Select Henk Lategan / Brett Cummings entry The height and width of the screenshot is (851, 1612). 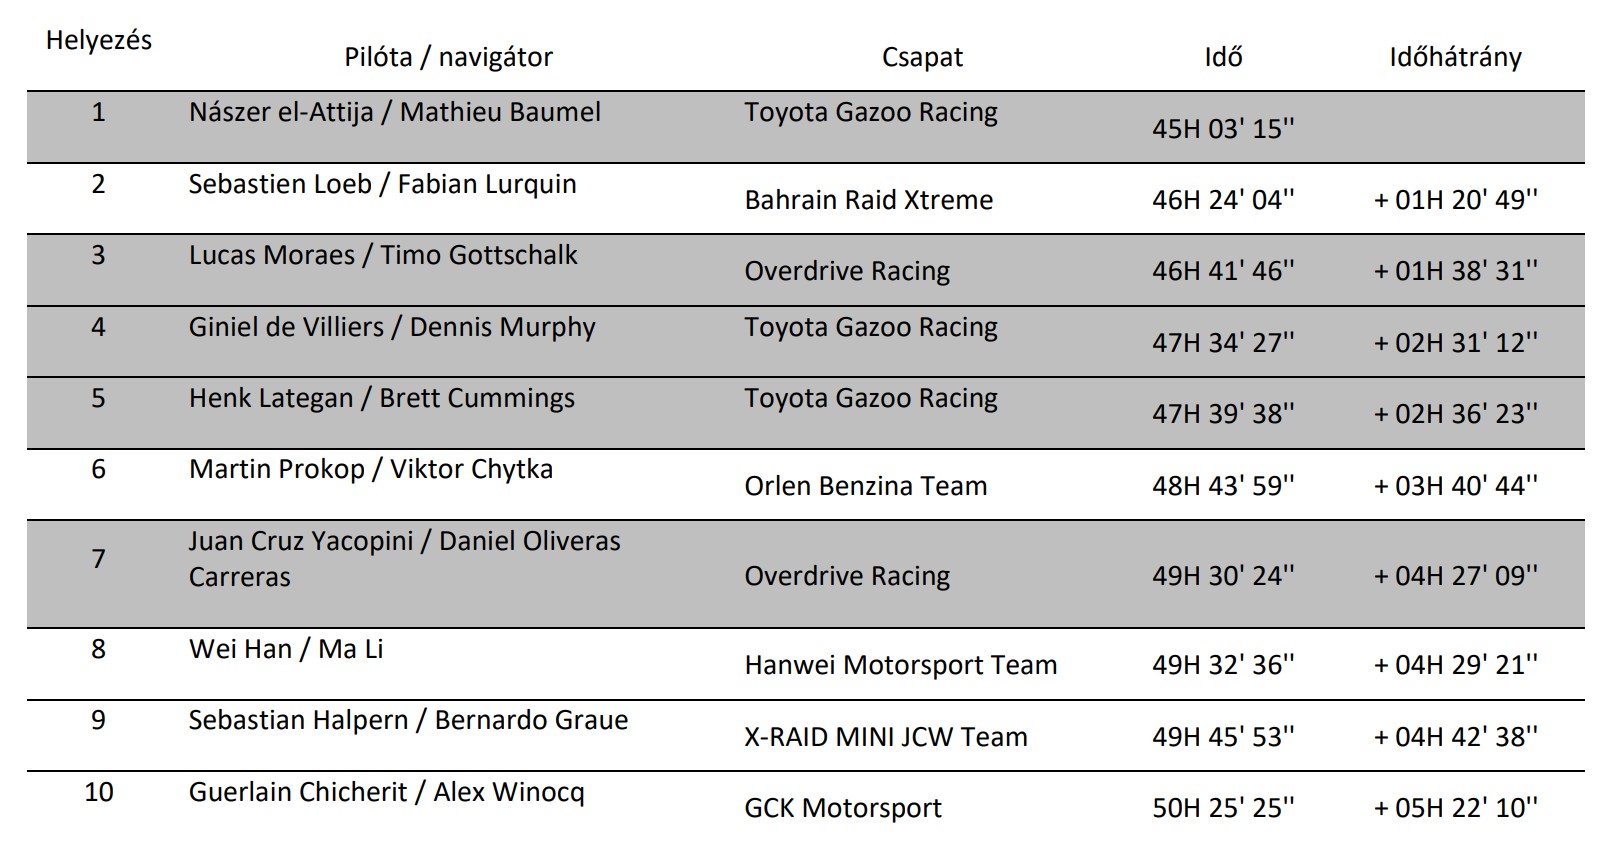[381, 398]
